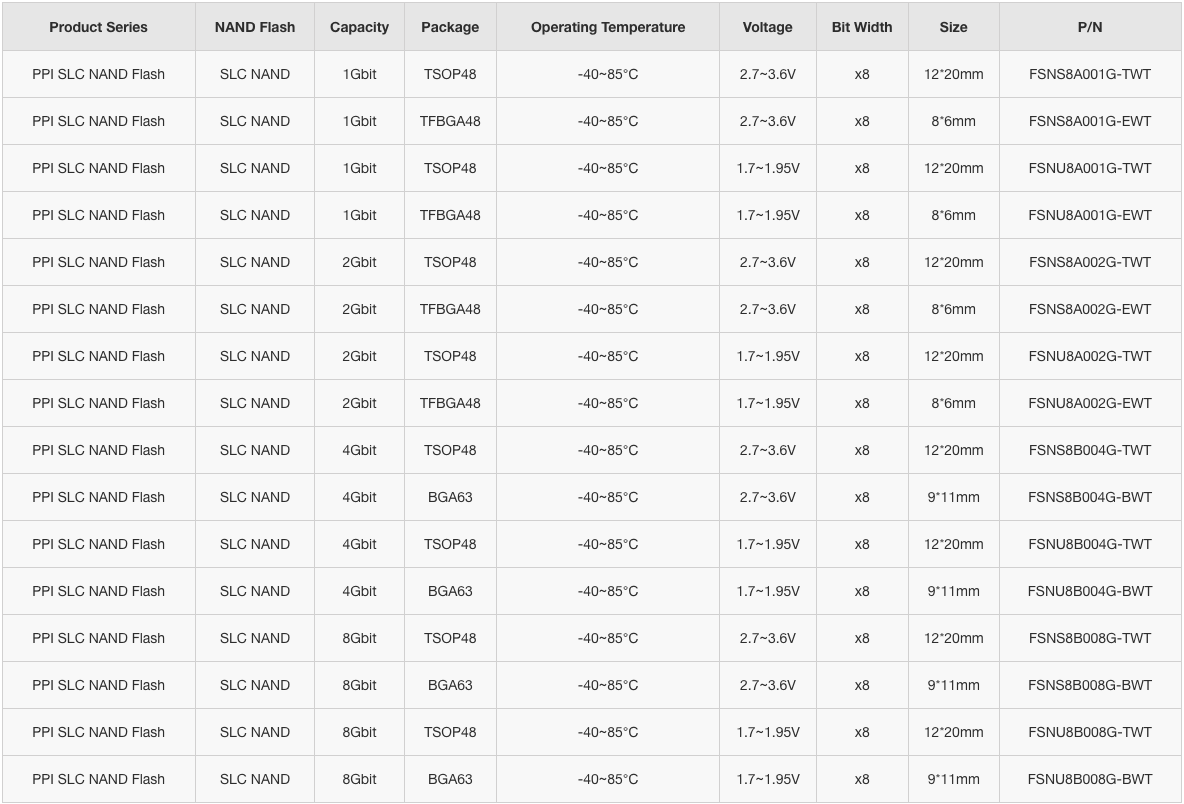Screen dimensions: 1184x804
Task: Click the Product Series column header
Action: [x=98, y=27]
